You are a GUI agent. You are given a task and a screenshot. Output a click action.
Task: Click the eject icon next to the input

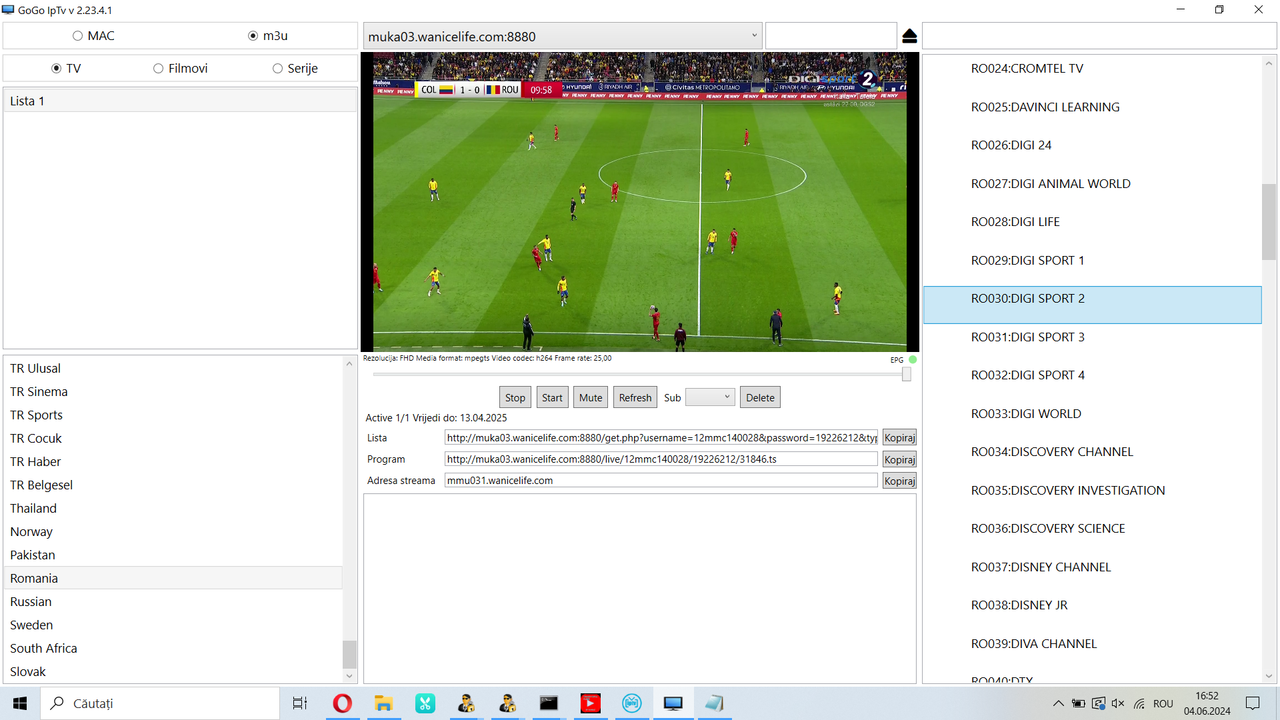click(909, 36)
